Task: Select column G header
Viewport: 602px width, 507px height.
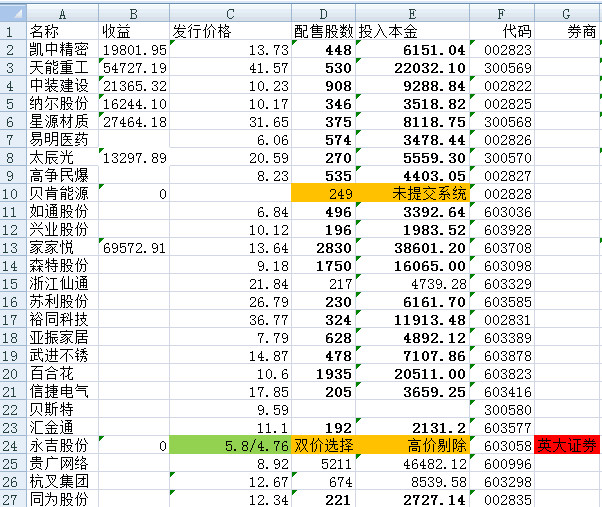Action: point(567,13)
